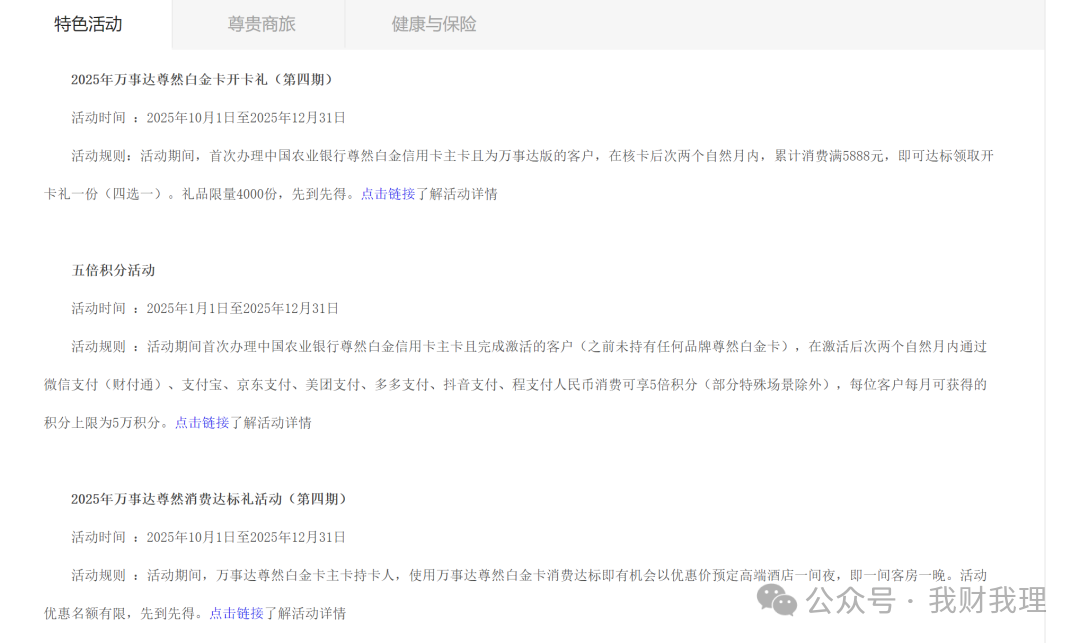Switch to the 尊贵商旅 tab

261,24
